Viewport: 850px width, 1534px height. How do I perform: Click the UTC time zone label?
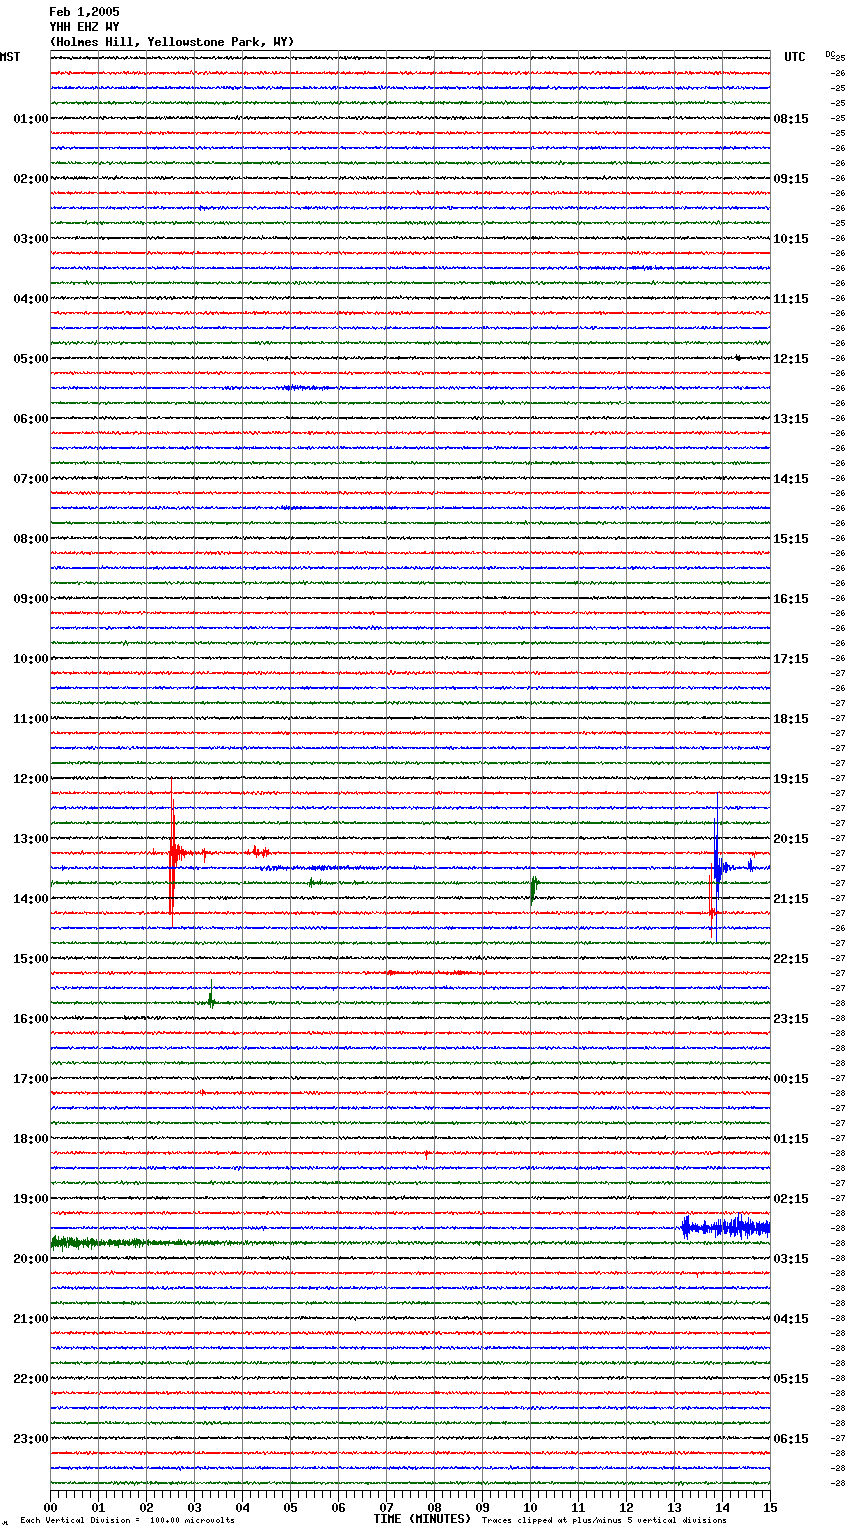pos(794,57)
